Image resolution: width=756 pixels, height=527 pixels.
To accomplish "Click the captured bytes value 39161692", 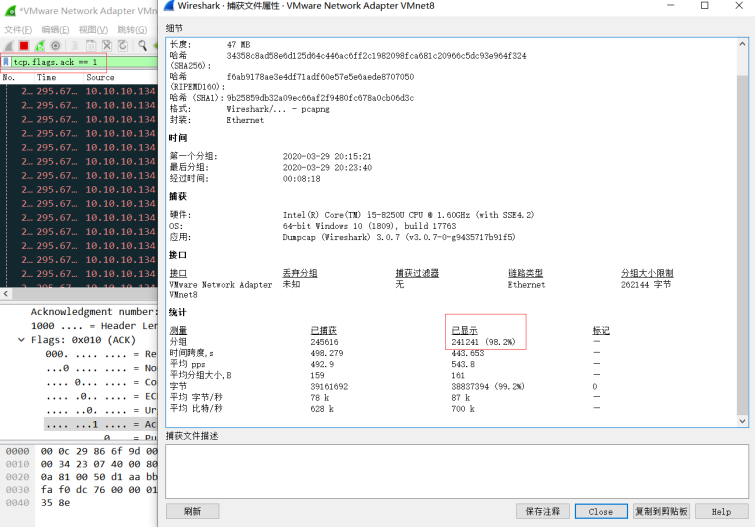I will (x=329, y=387).
